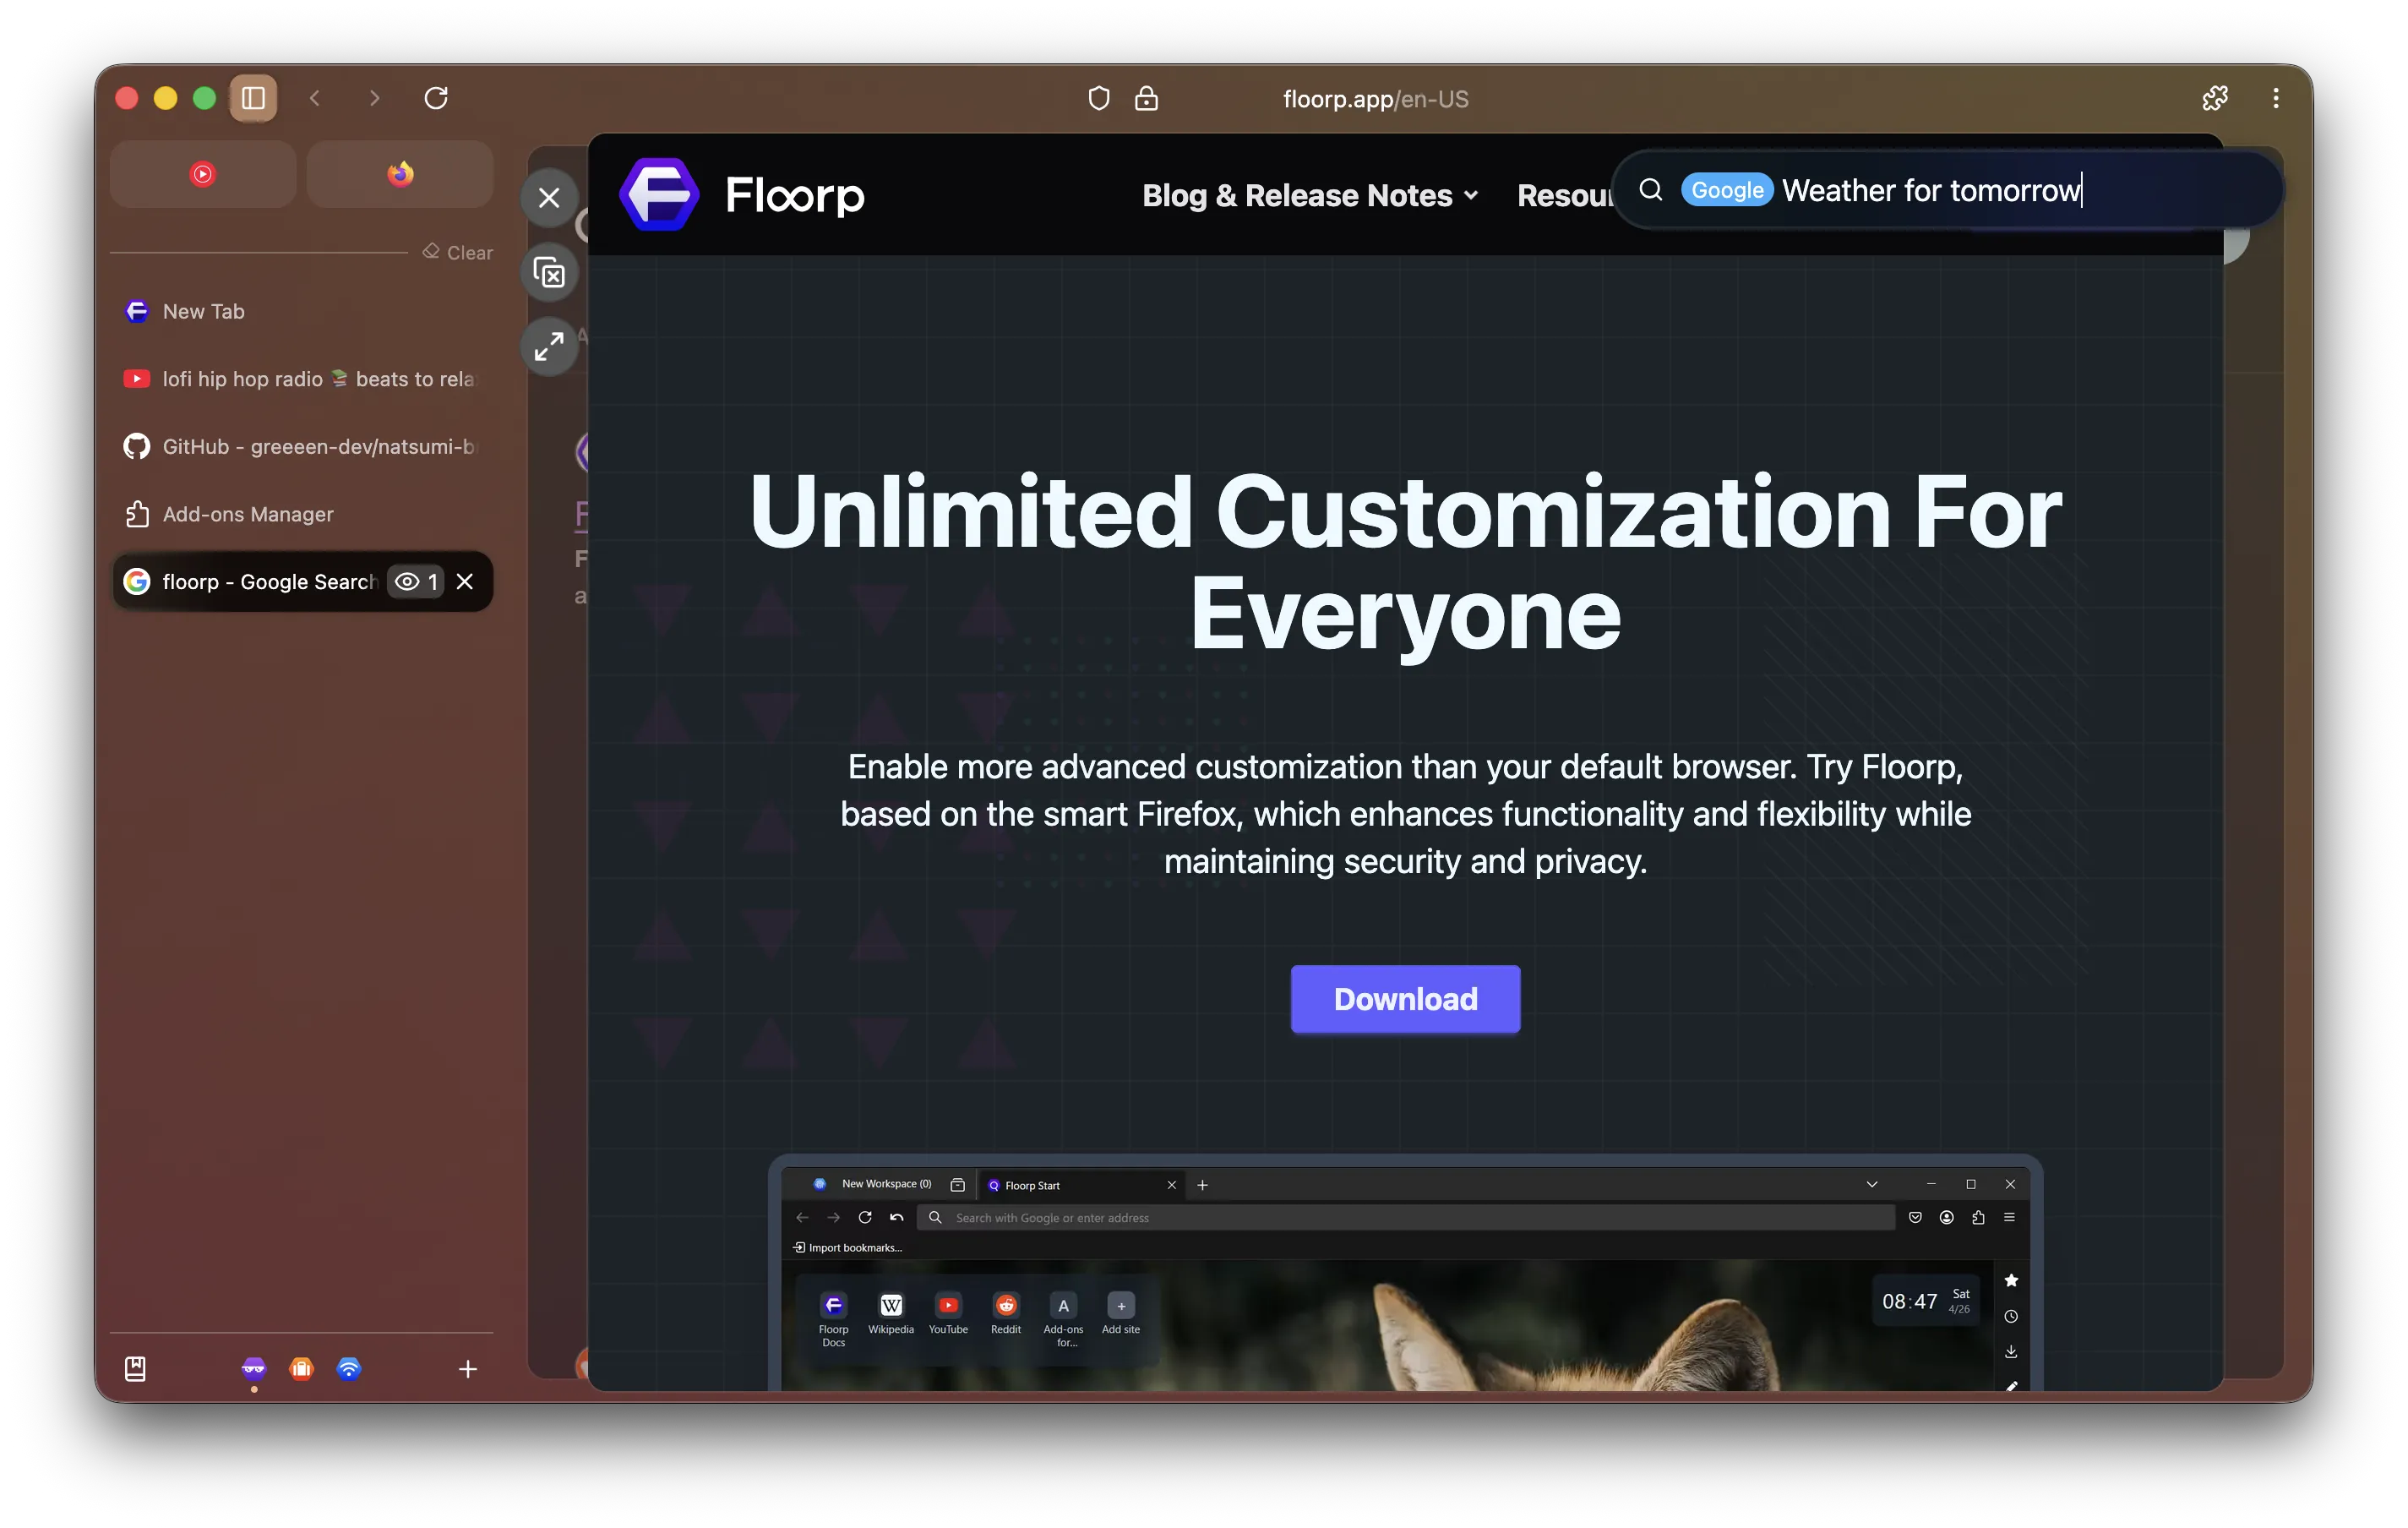Go back with the left arrow
Viewport: 2408px width, 1528px height.
[315, 98]
